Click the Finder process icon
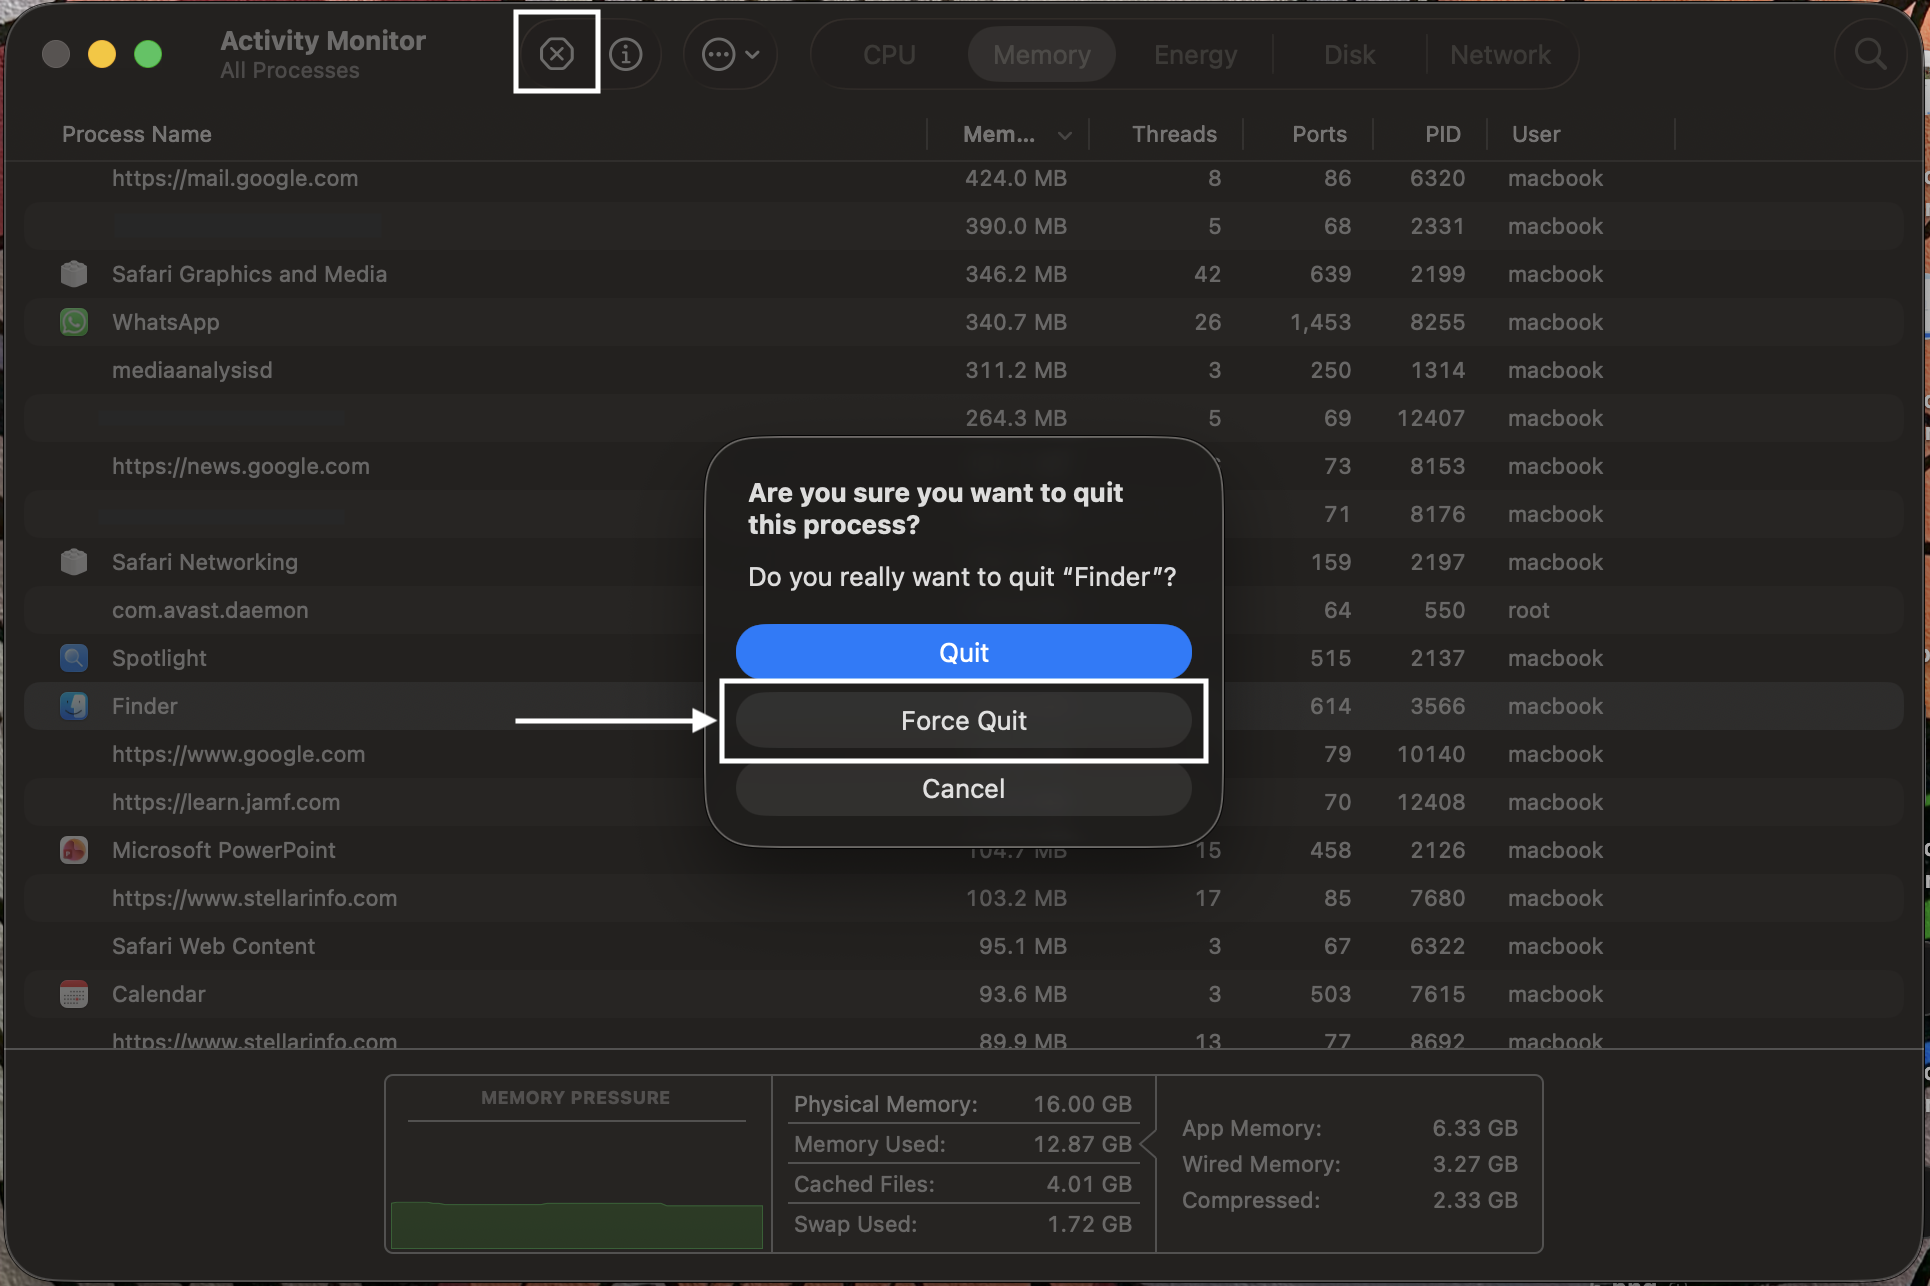1930x1286 pixels. coord(73,705)
